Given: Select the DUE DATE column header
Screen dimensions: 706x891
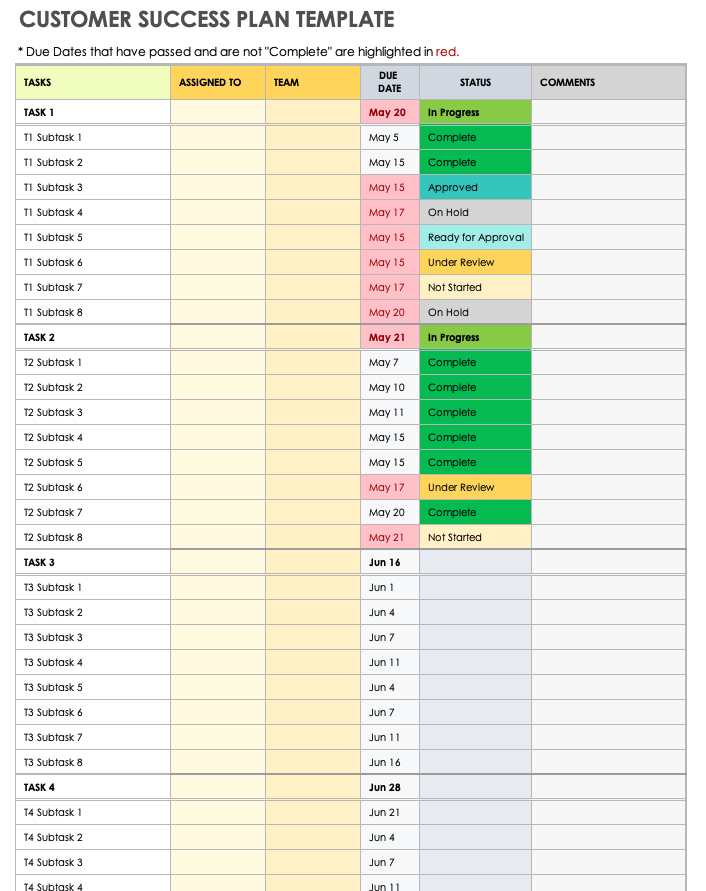Looking at the screenshot, I should click(x=389, y=82).
